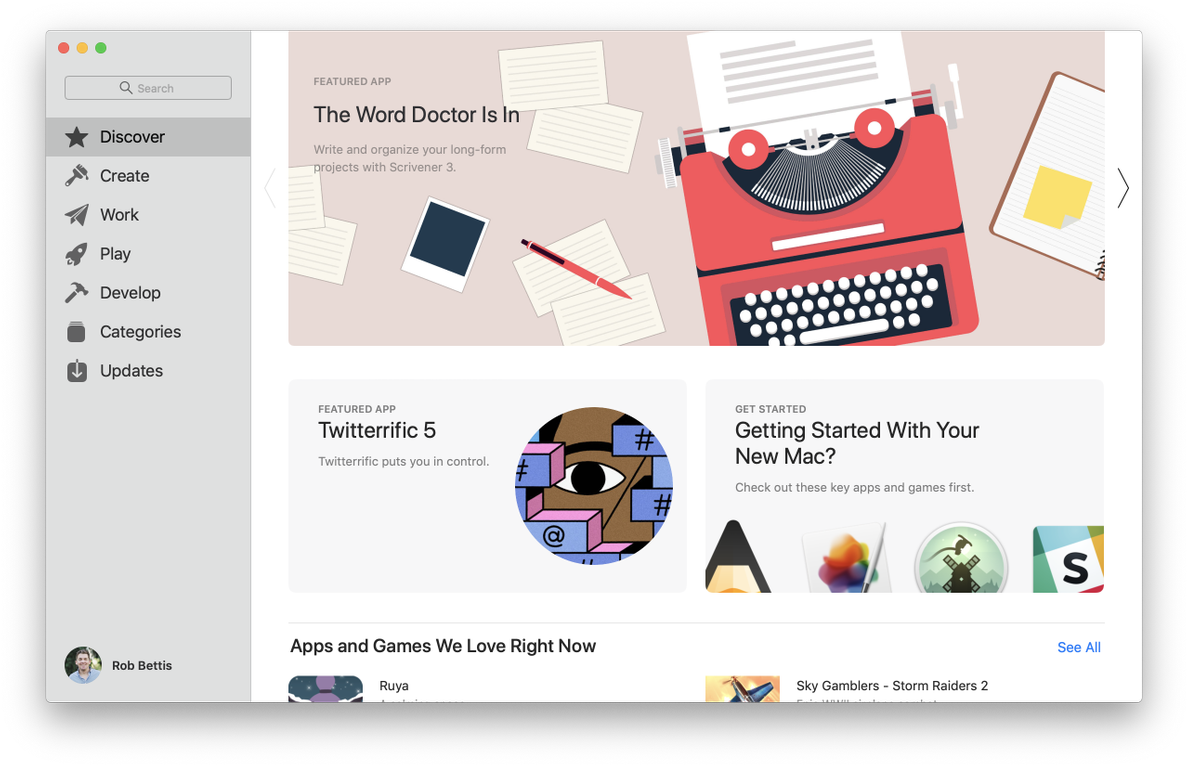Open Discover via its star icon
Image resolution: width=1187 pixels, height=765 pixels.
[x=76, y=137]
